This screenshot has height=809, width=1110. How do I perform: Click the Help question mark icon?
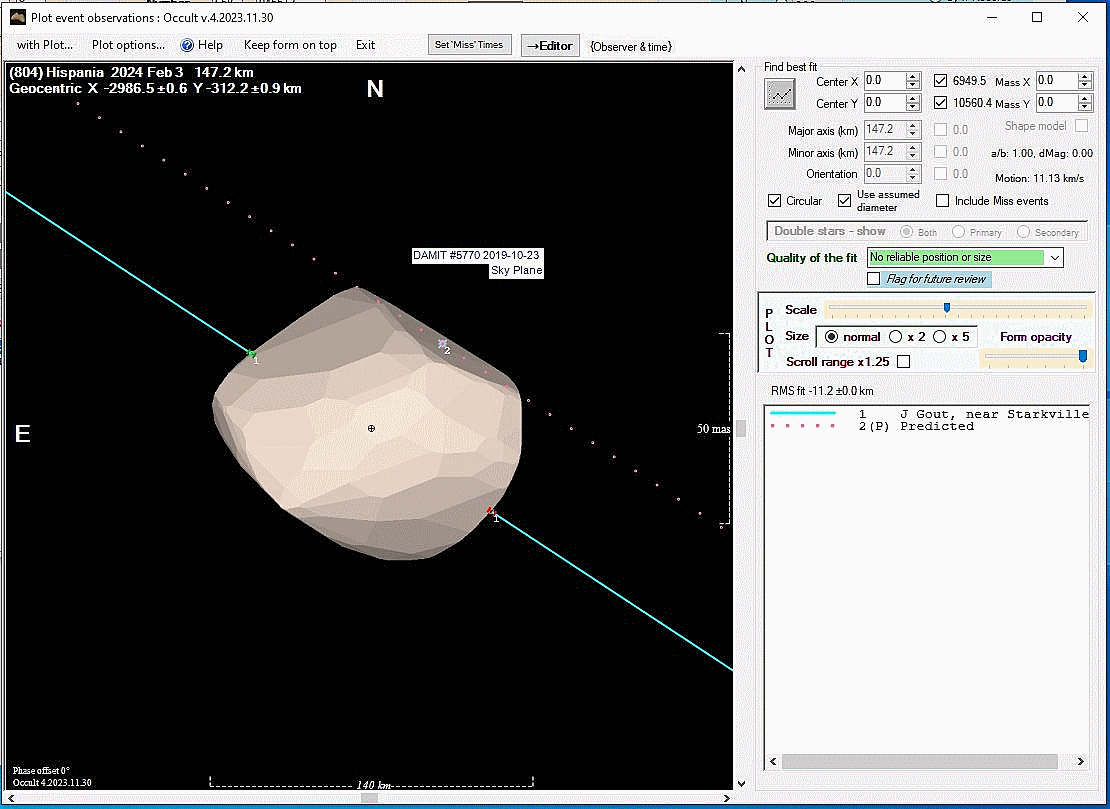click(187, 45)
